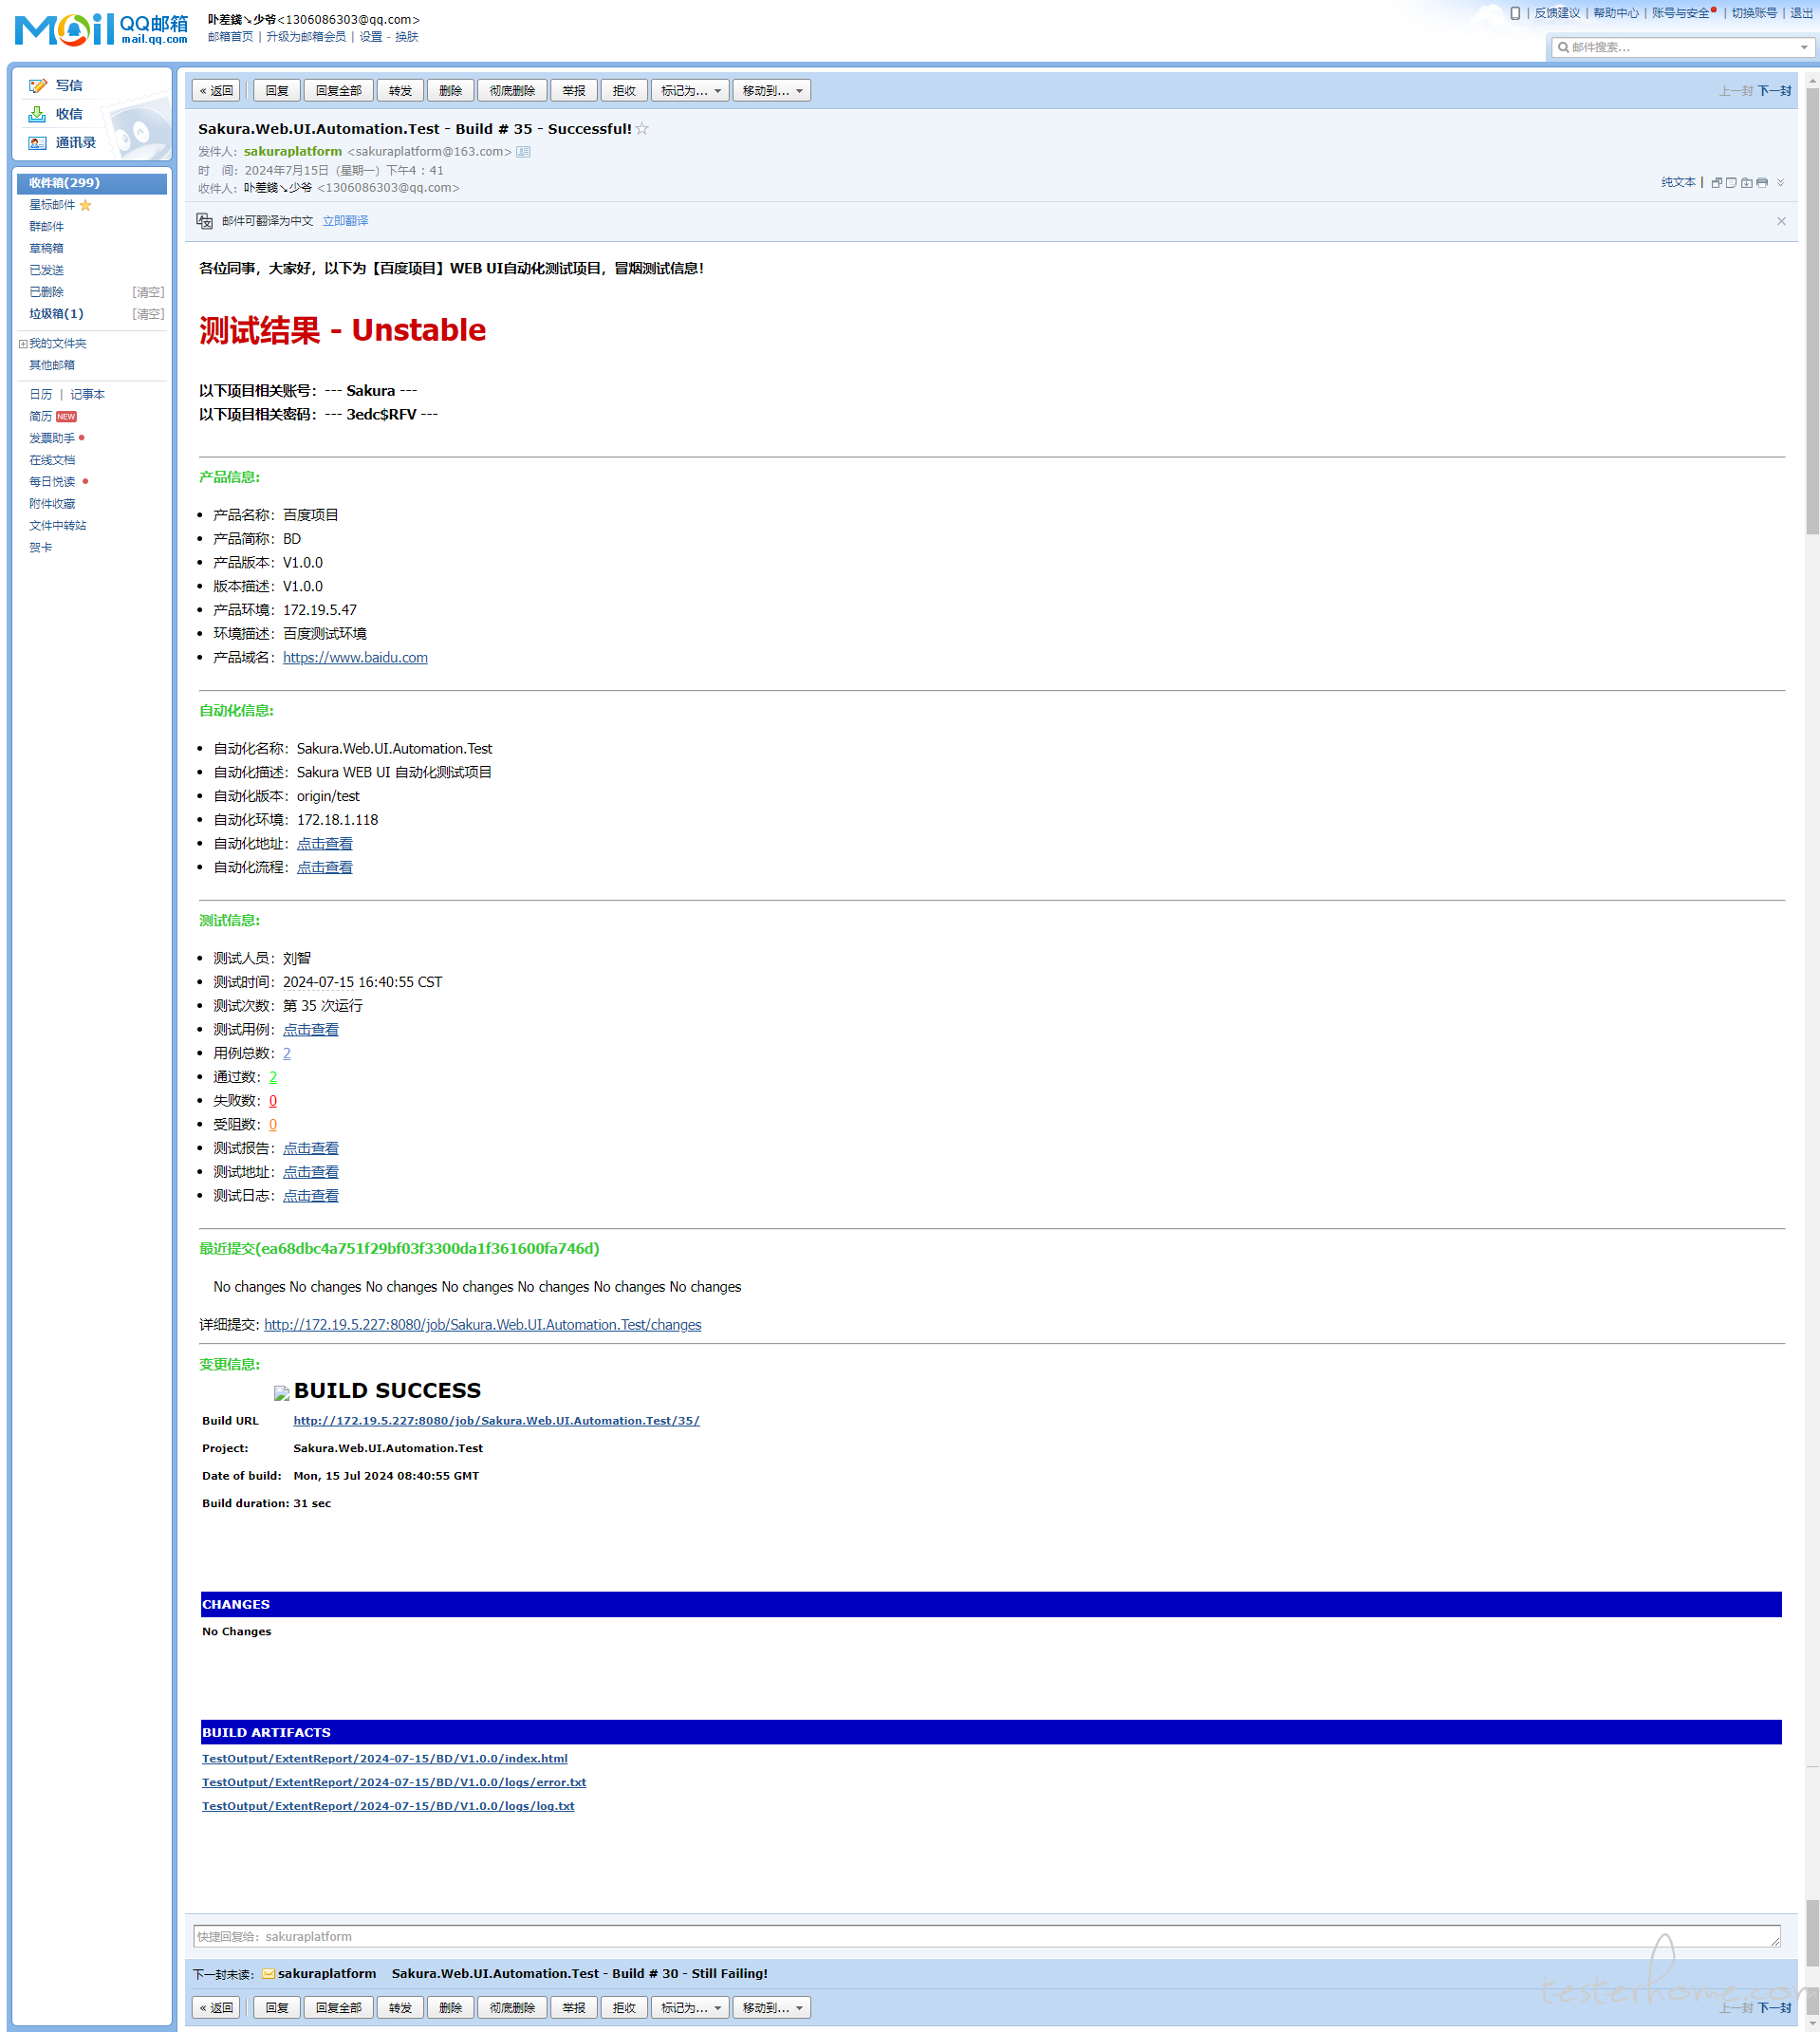
Task: Go to next email via top 下一封
Action: (1775, 91)
